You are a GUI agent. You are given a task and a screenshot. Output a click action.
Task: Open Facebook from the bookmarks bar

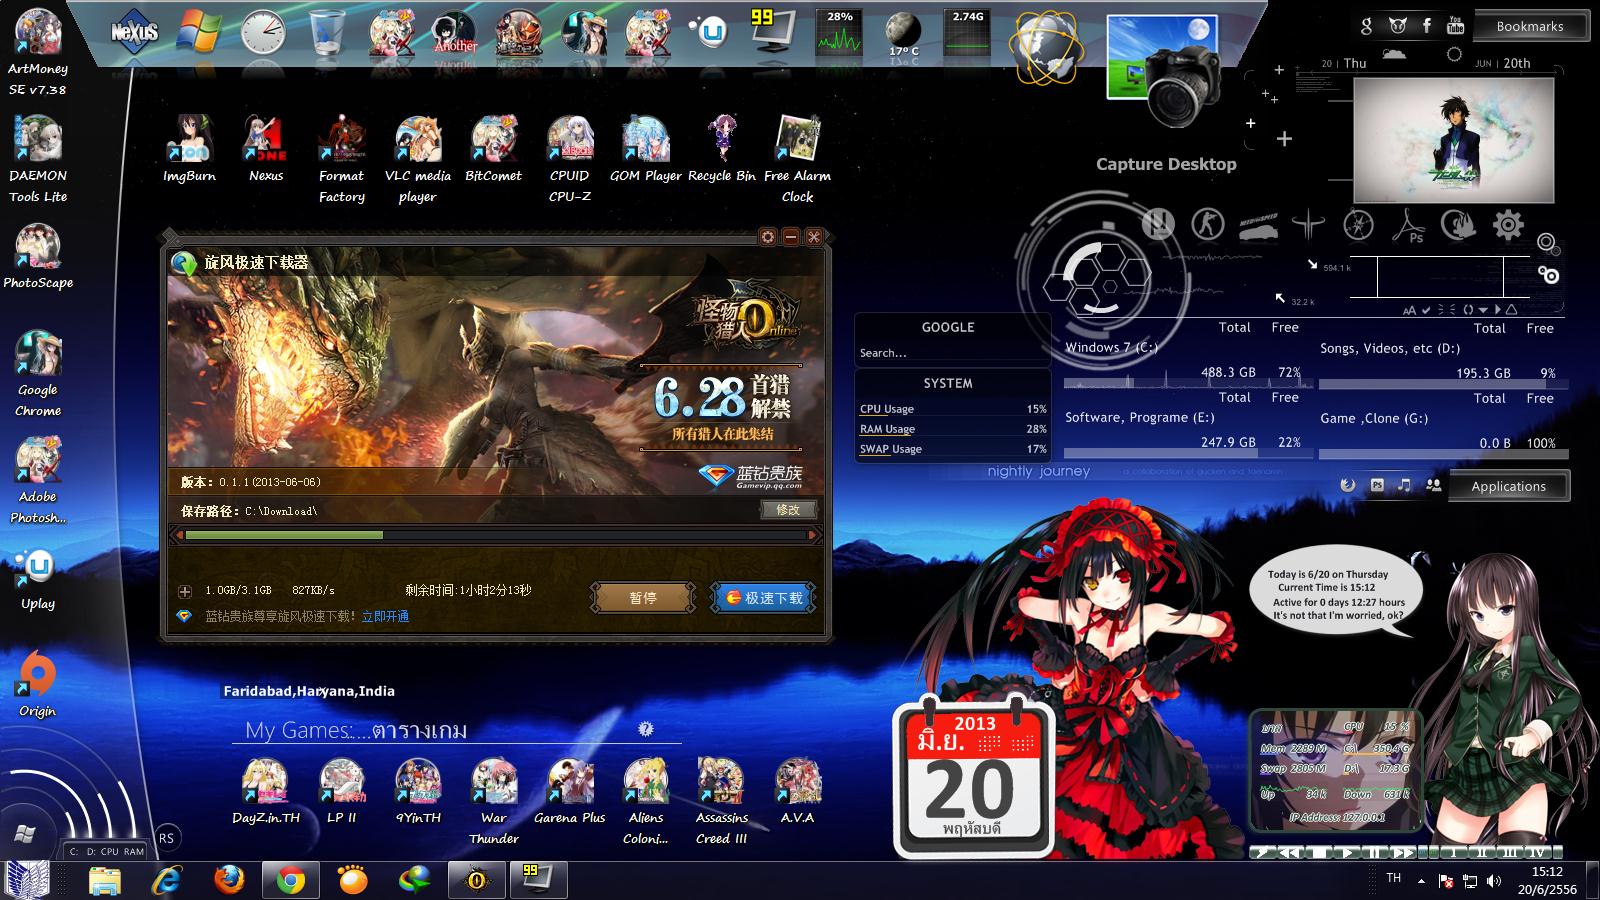point(1427,25)
